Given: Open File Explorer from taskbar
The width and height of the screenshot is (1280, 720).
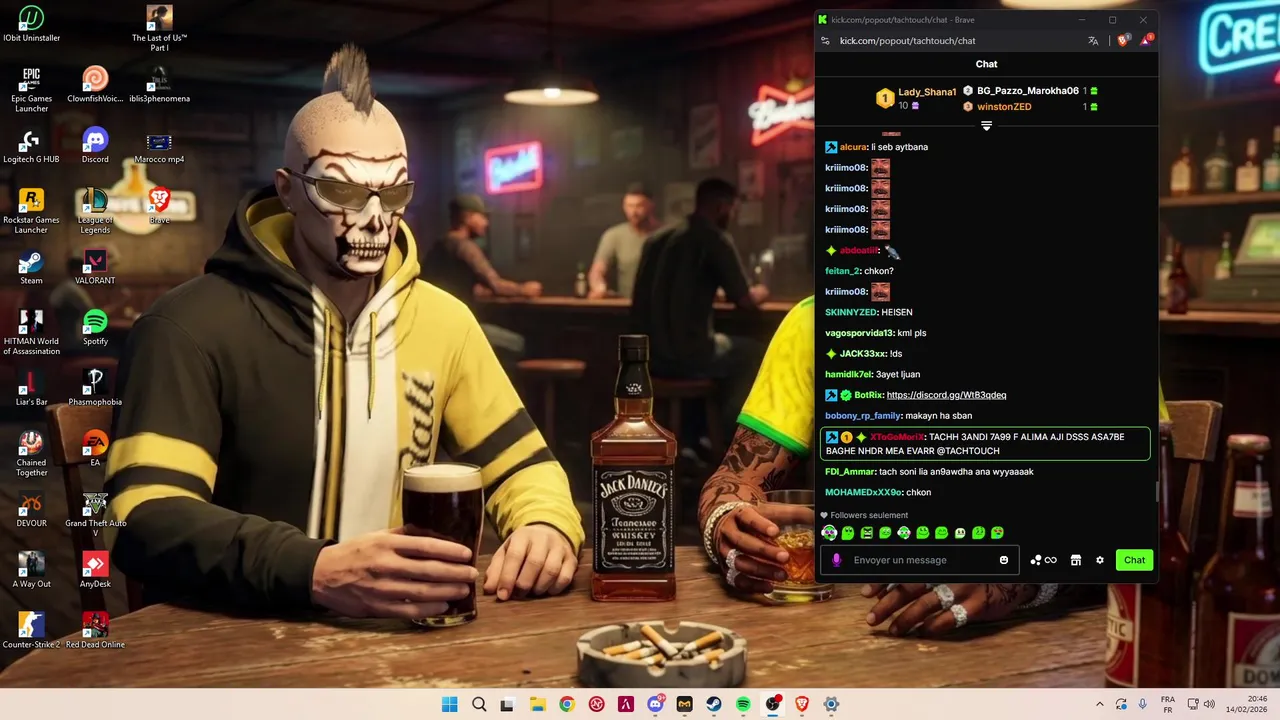Looking at the screenshot, I should pos(537,705).
